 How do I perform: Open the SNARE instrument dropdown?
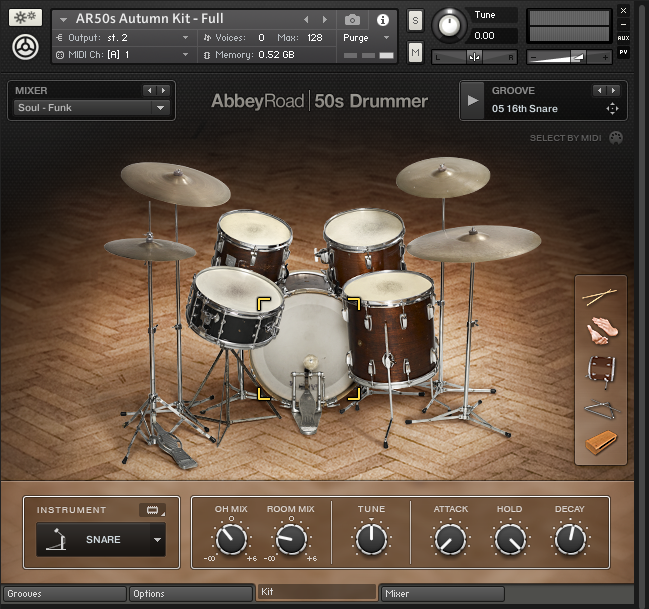pos(156,540)
